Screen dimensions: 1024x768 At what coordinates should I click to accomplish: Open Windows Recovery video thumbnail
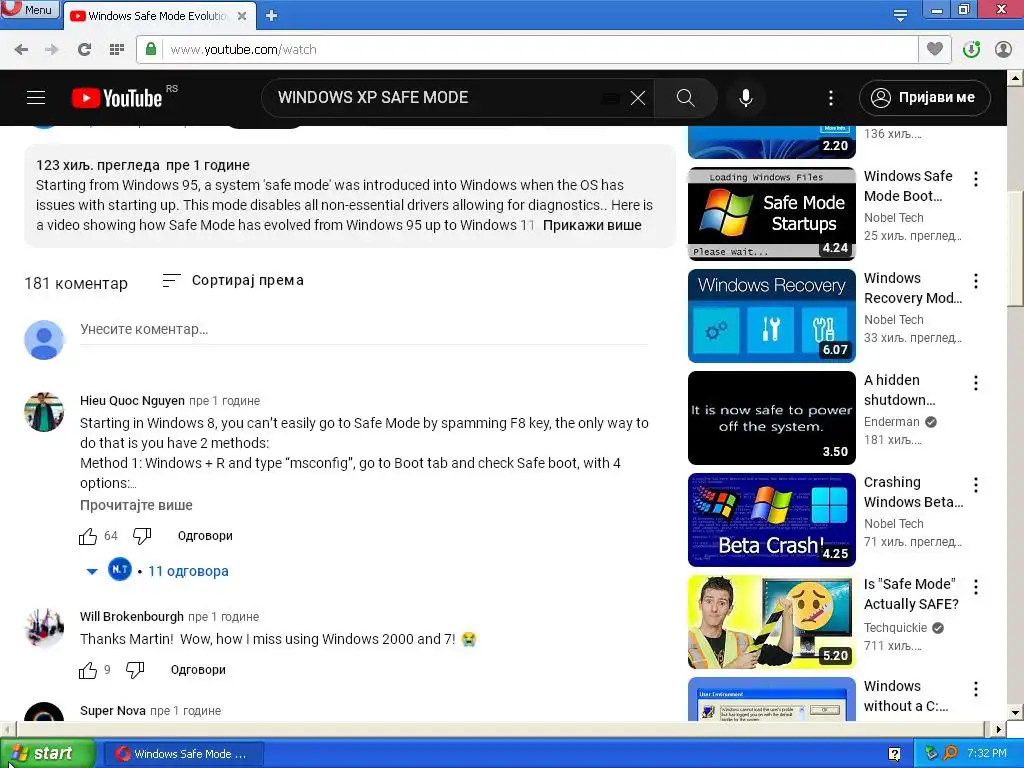pyautogui.click(x=771, y=315)
